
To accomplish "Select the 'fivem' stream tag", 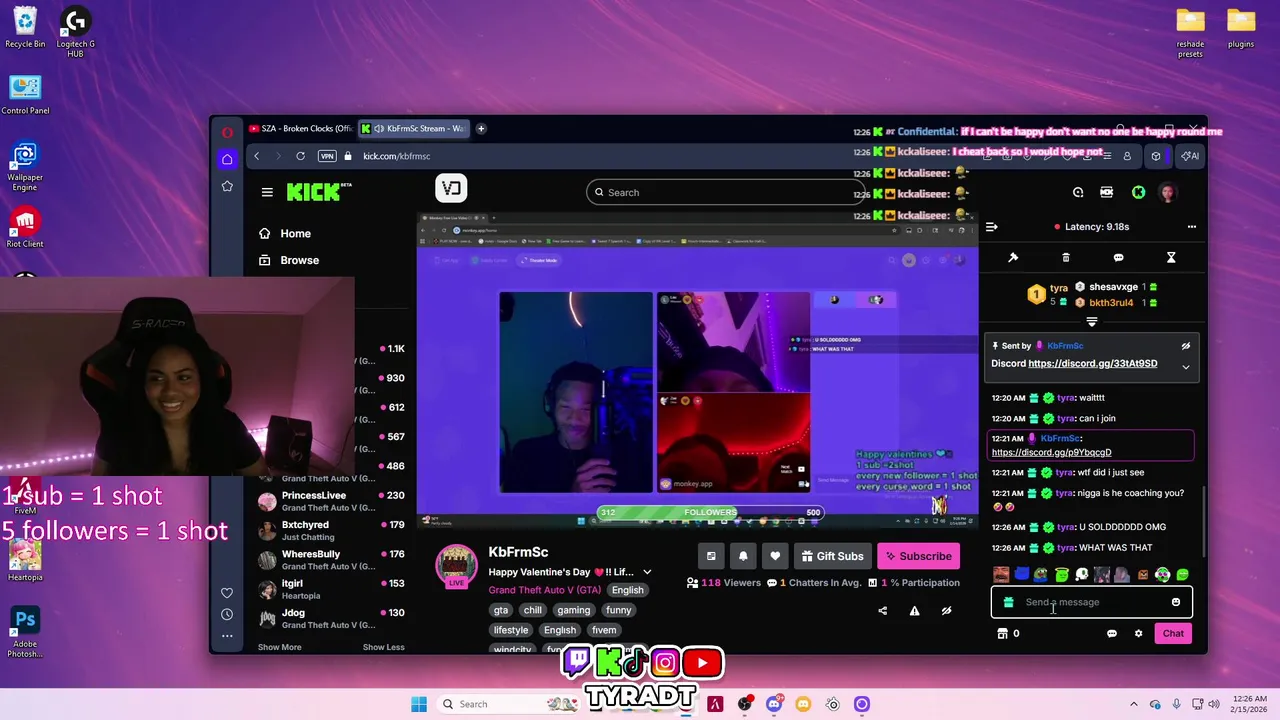I will coord(604,630).
